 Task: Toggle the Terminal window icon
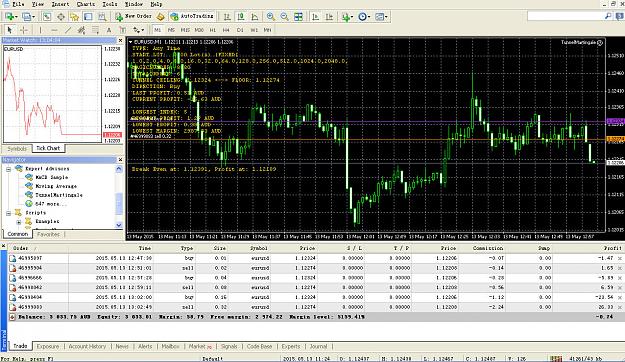click(x=88, y=16)
